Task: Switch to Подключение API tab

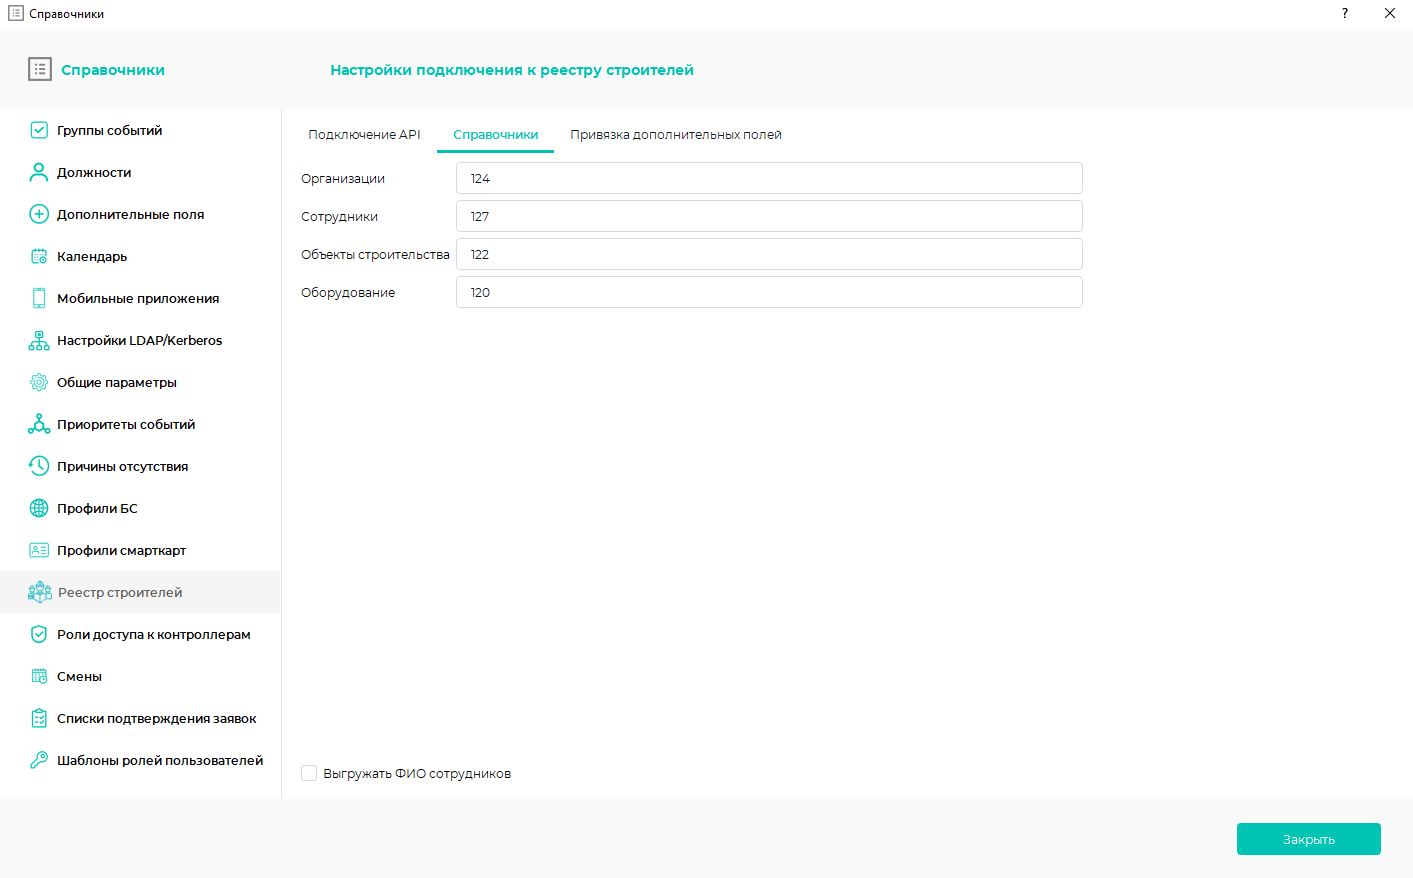Action: coord(364,135)
